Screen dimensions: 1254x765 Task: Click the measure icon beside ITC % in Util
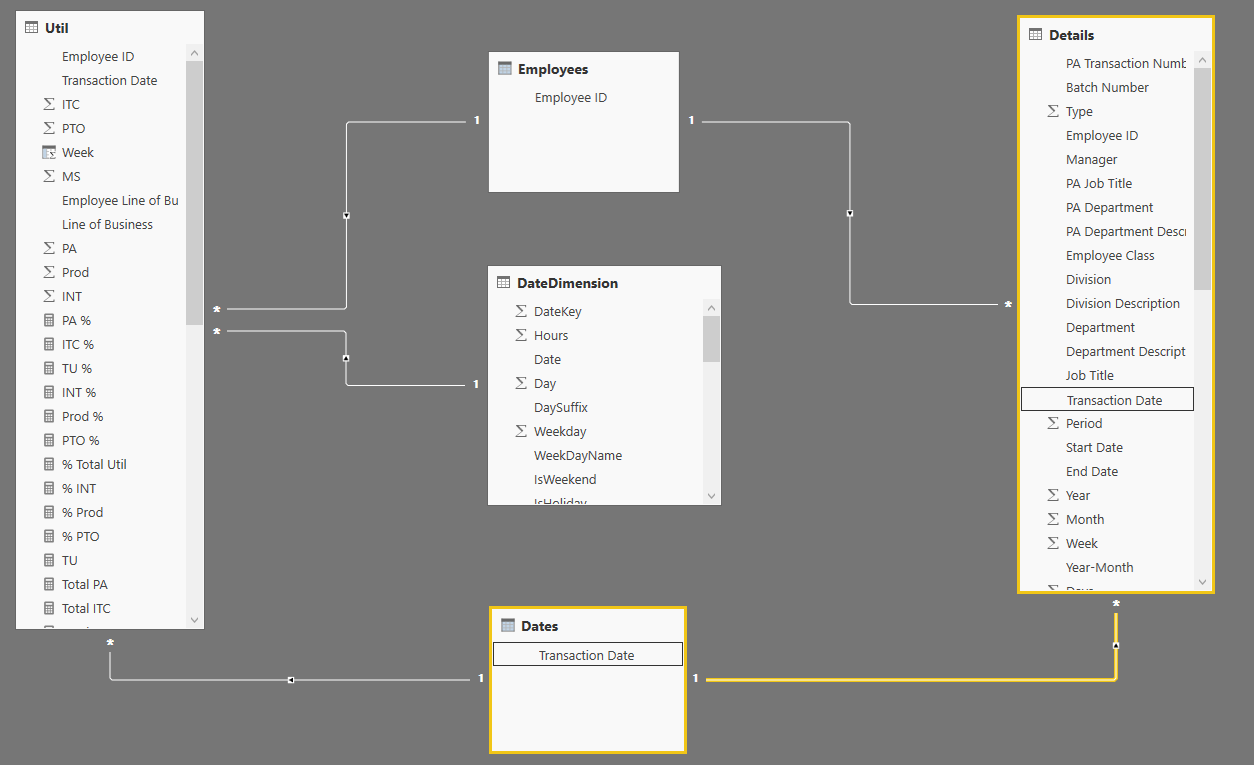(x=49, y=344)
